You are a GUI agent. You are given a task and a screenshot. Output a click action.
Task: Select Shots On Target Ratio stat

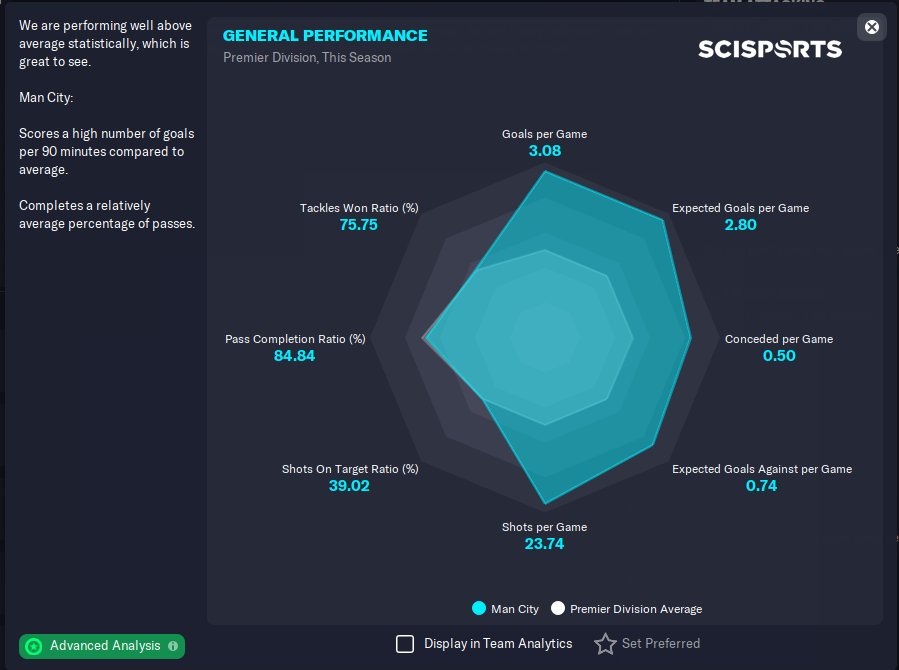pos(350,477)
